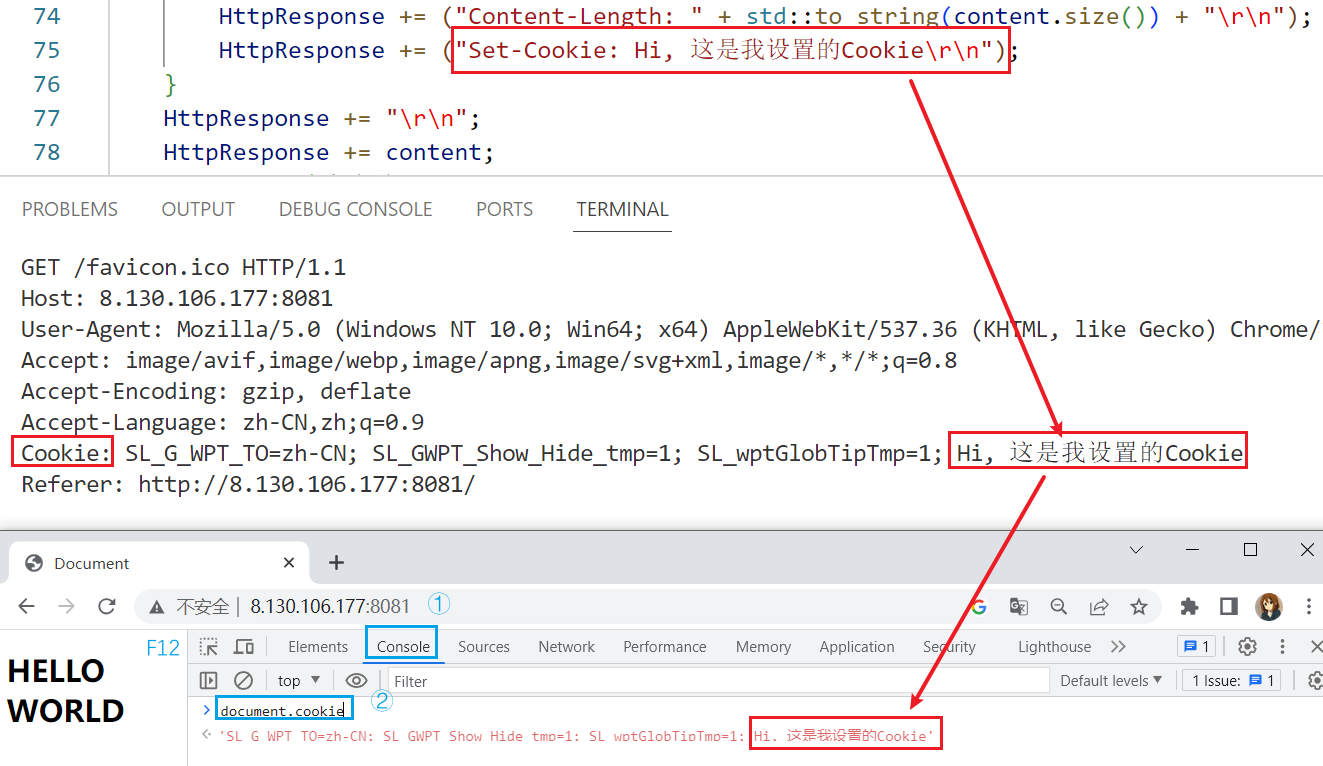Clear console with the clear icon
Image resolution: width=1323 pixels, height=766 pixels.
[243, 681]
